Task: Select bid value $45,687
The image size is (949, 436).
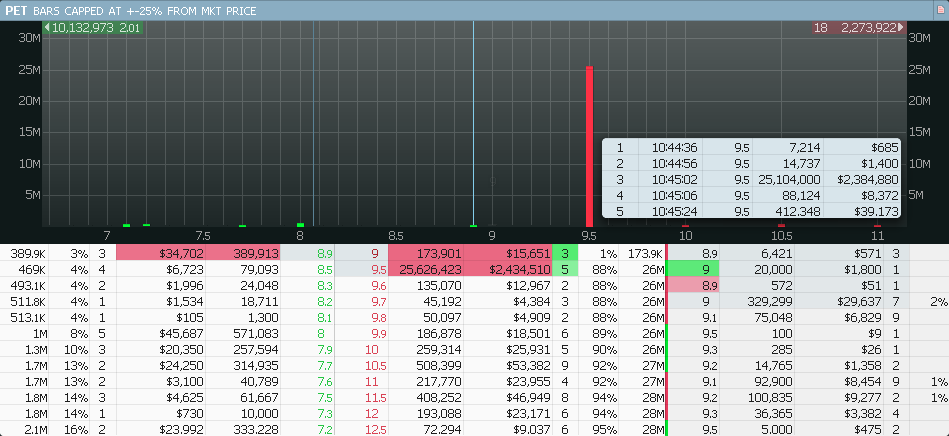Action: pos(181,333)
